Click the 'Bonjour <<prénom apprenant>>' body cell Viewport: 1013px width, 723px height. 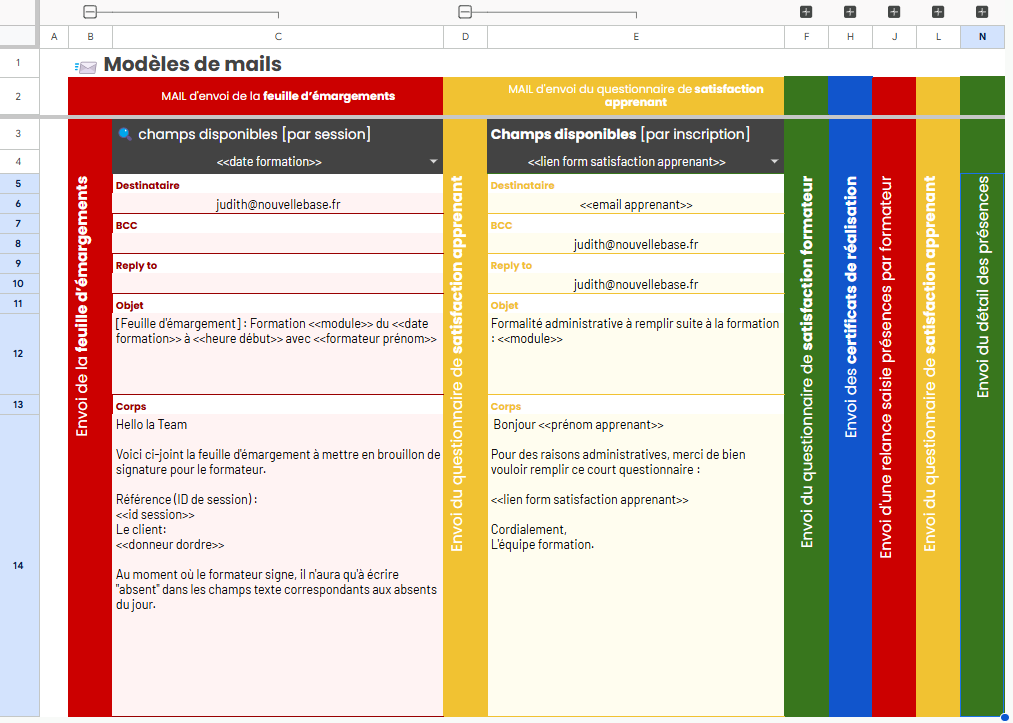pyautogui.click(x=636, y=565)
